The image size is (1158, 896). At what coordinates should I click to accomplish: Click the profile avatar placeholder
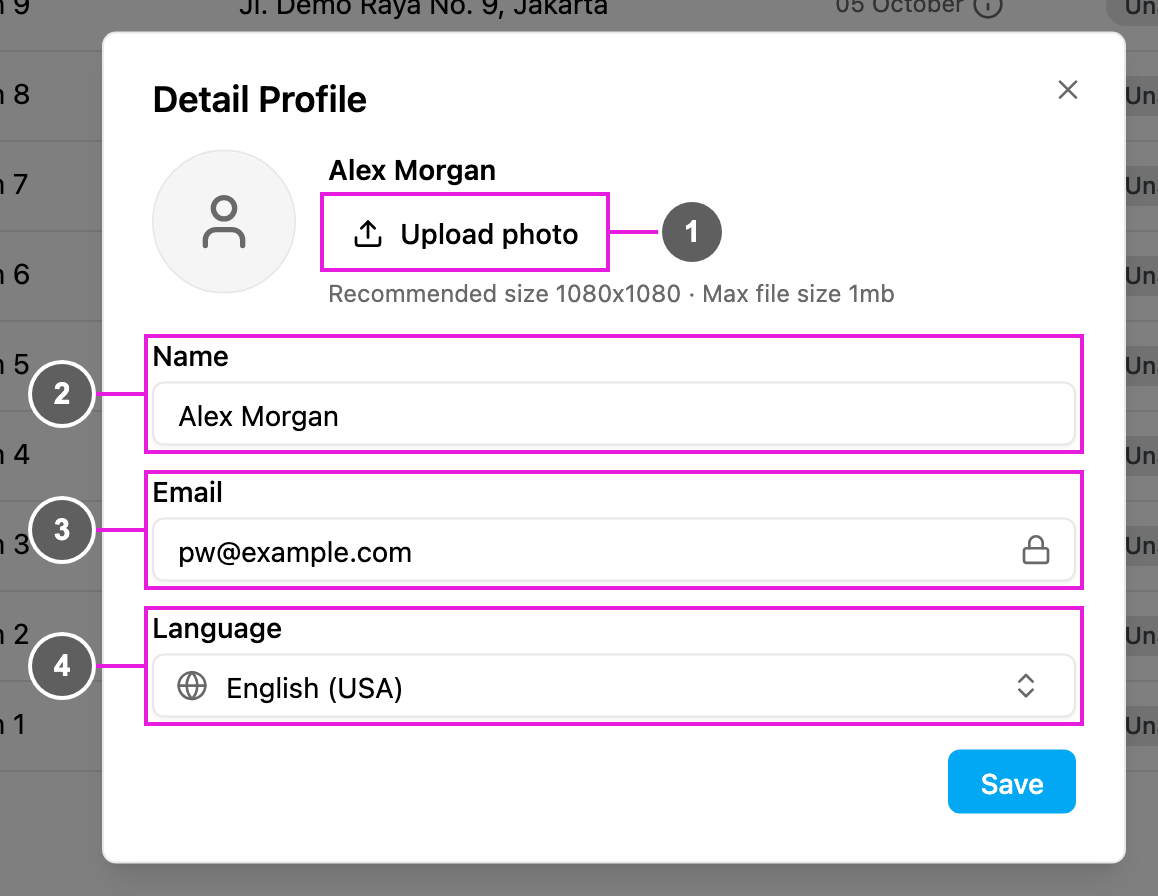tap(224, 222)
